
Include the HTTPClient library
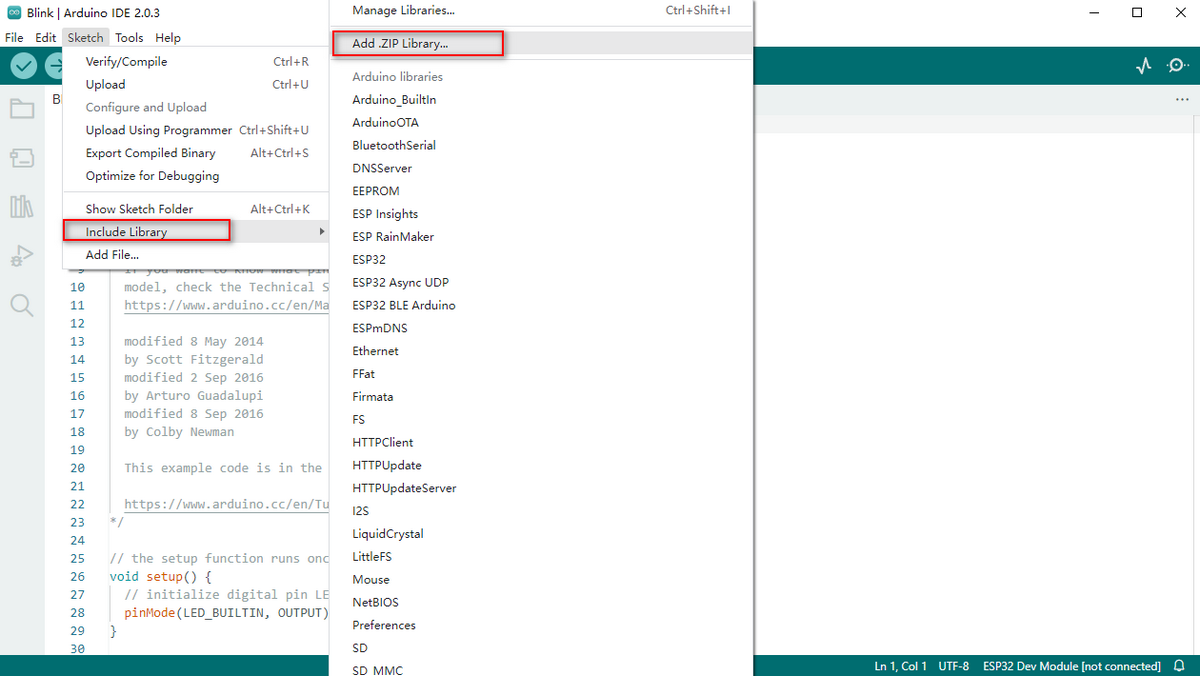541,442
